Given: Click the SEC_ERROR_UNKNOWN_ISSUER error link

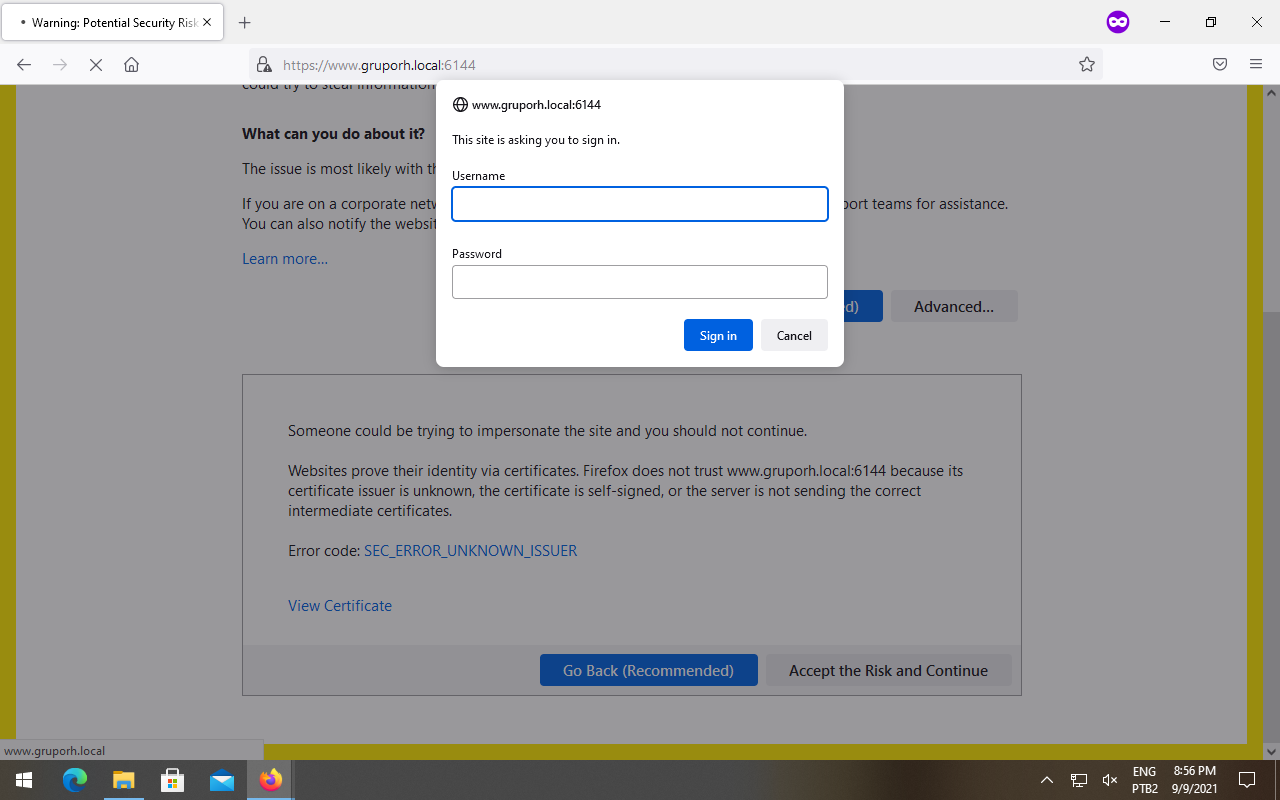Looking at the screenshot, I should click(470, 550).
